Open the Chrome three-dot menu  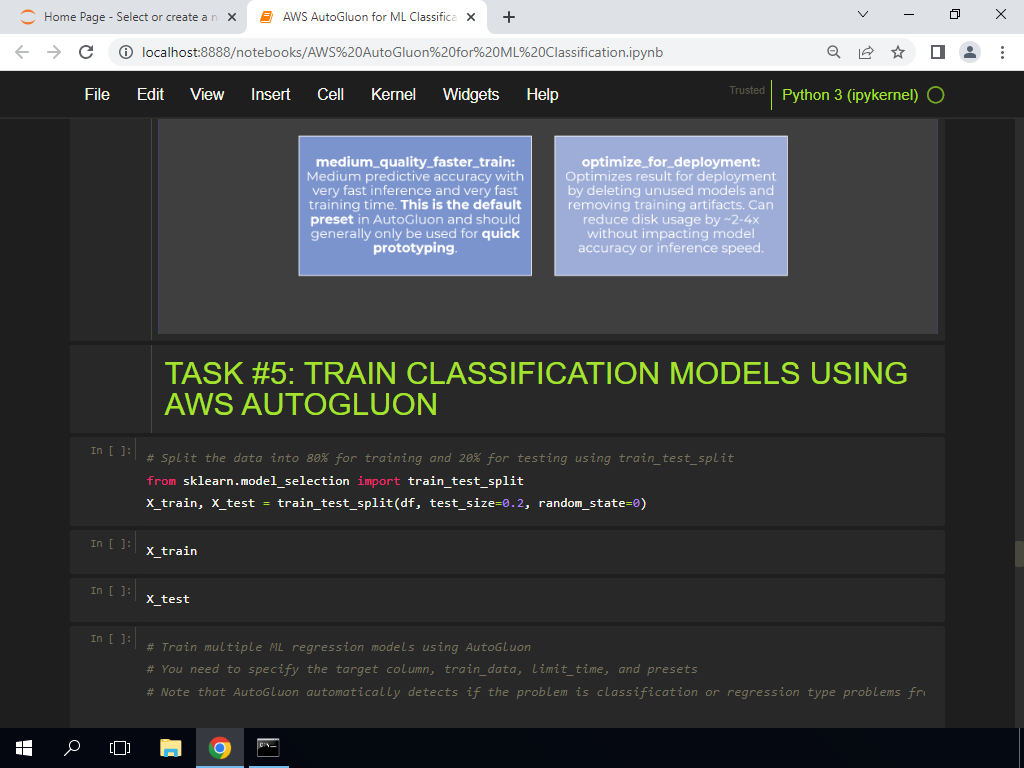pyautogui.click(x=1002, y=52)
